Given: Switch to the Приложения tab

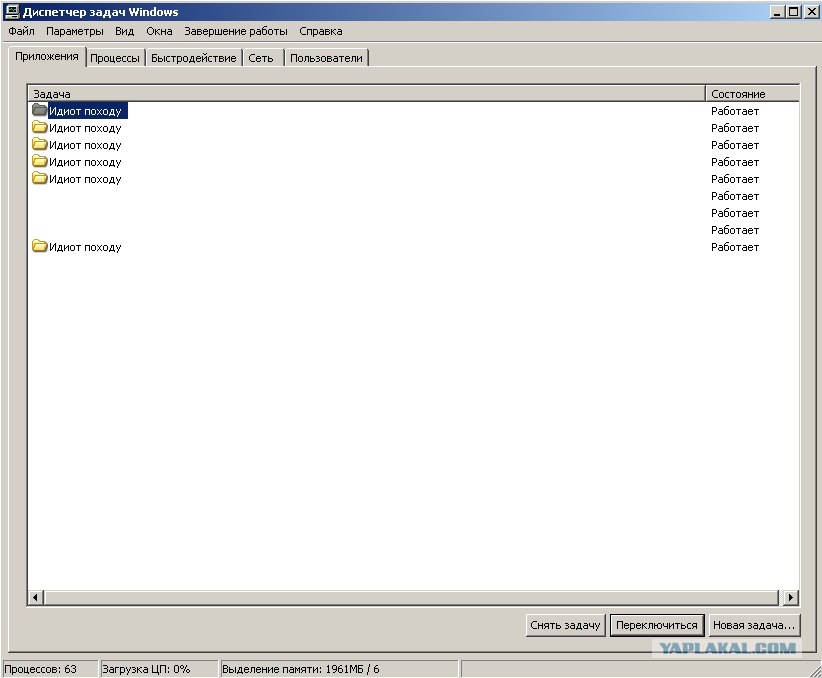Looking at the screenshot, I should click(x=46, y=57).
